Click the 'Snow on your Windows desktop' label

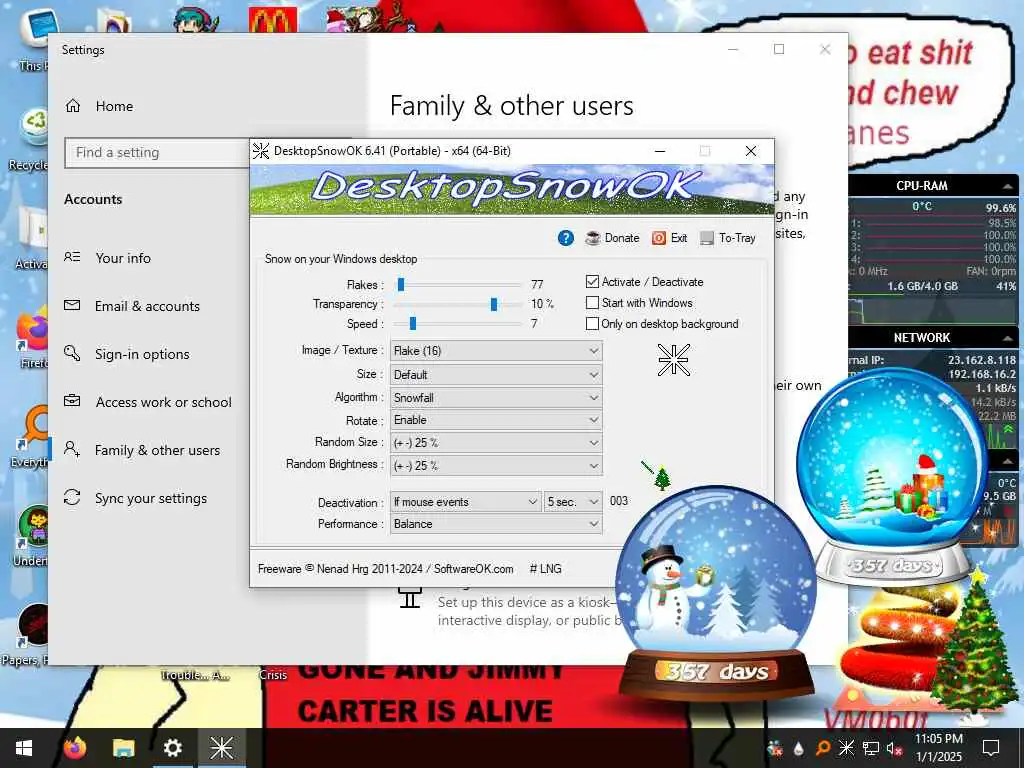341,259
